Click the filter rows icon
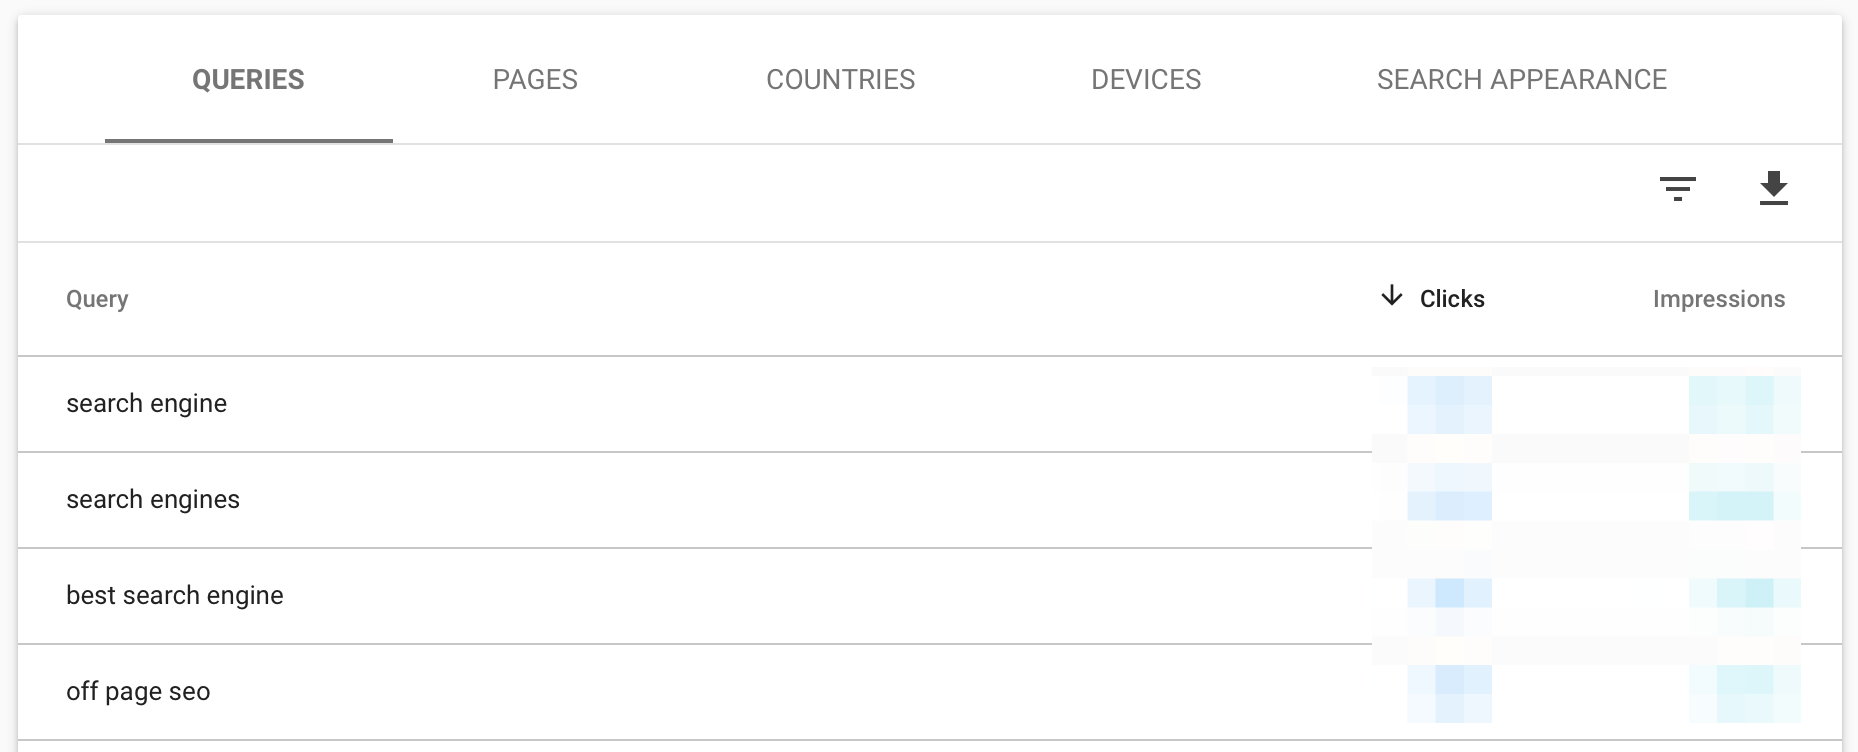Screen dimensions: 1858x752 1677,188
